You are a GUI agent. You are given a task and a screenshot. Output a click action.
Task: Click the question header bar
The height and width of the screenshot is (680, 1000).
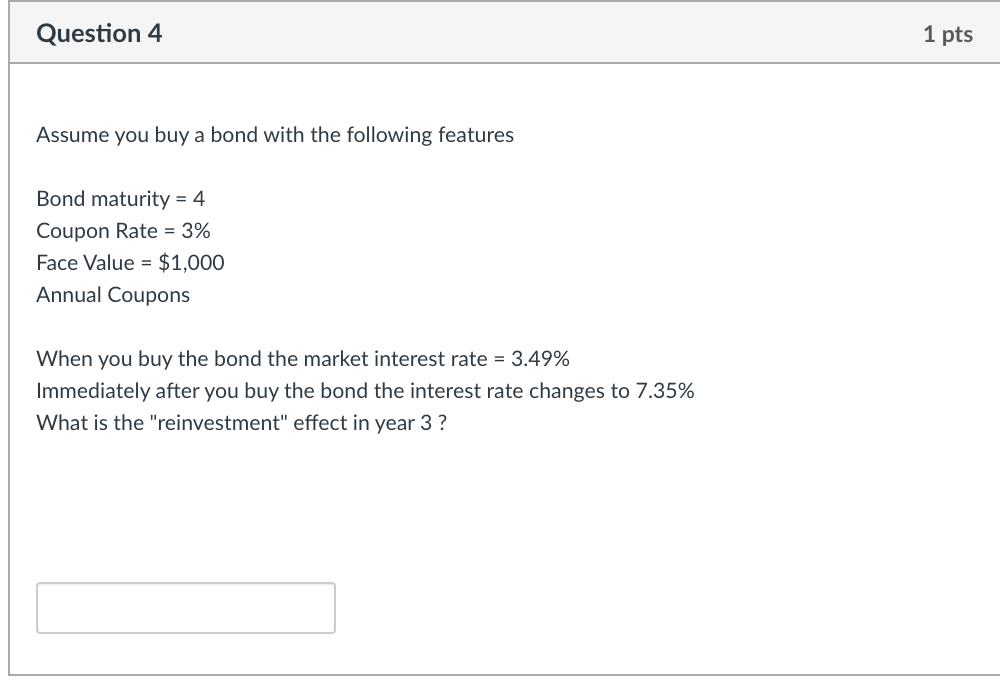click(x=500, y=33)
